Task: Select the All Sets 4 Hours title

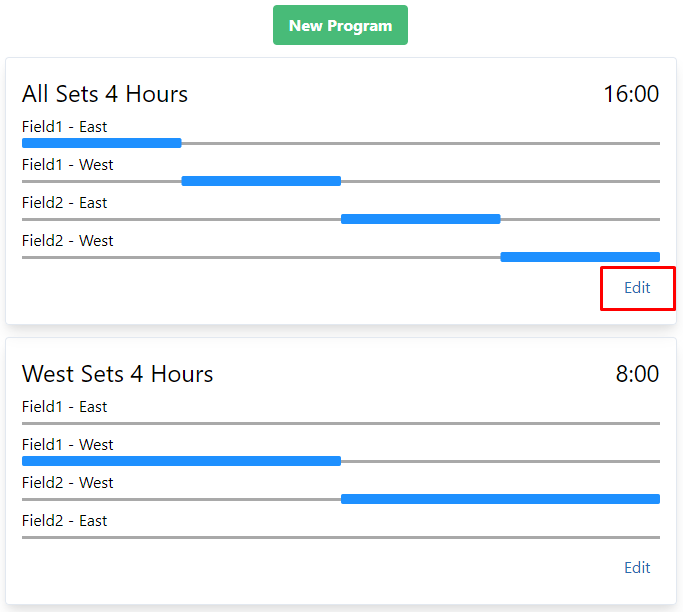Action: click(x=105, y=95)
